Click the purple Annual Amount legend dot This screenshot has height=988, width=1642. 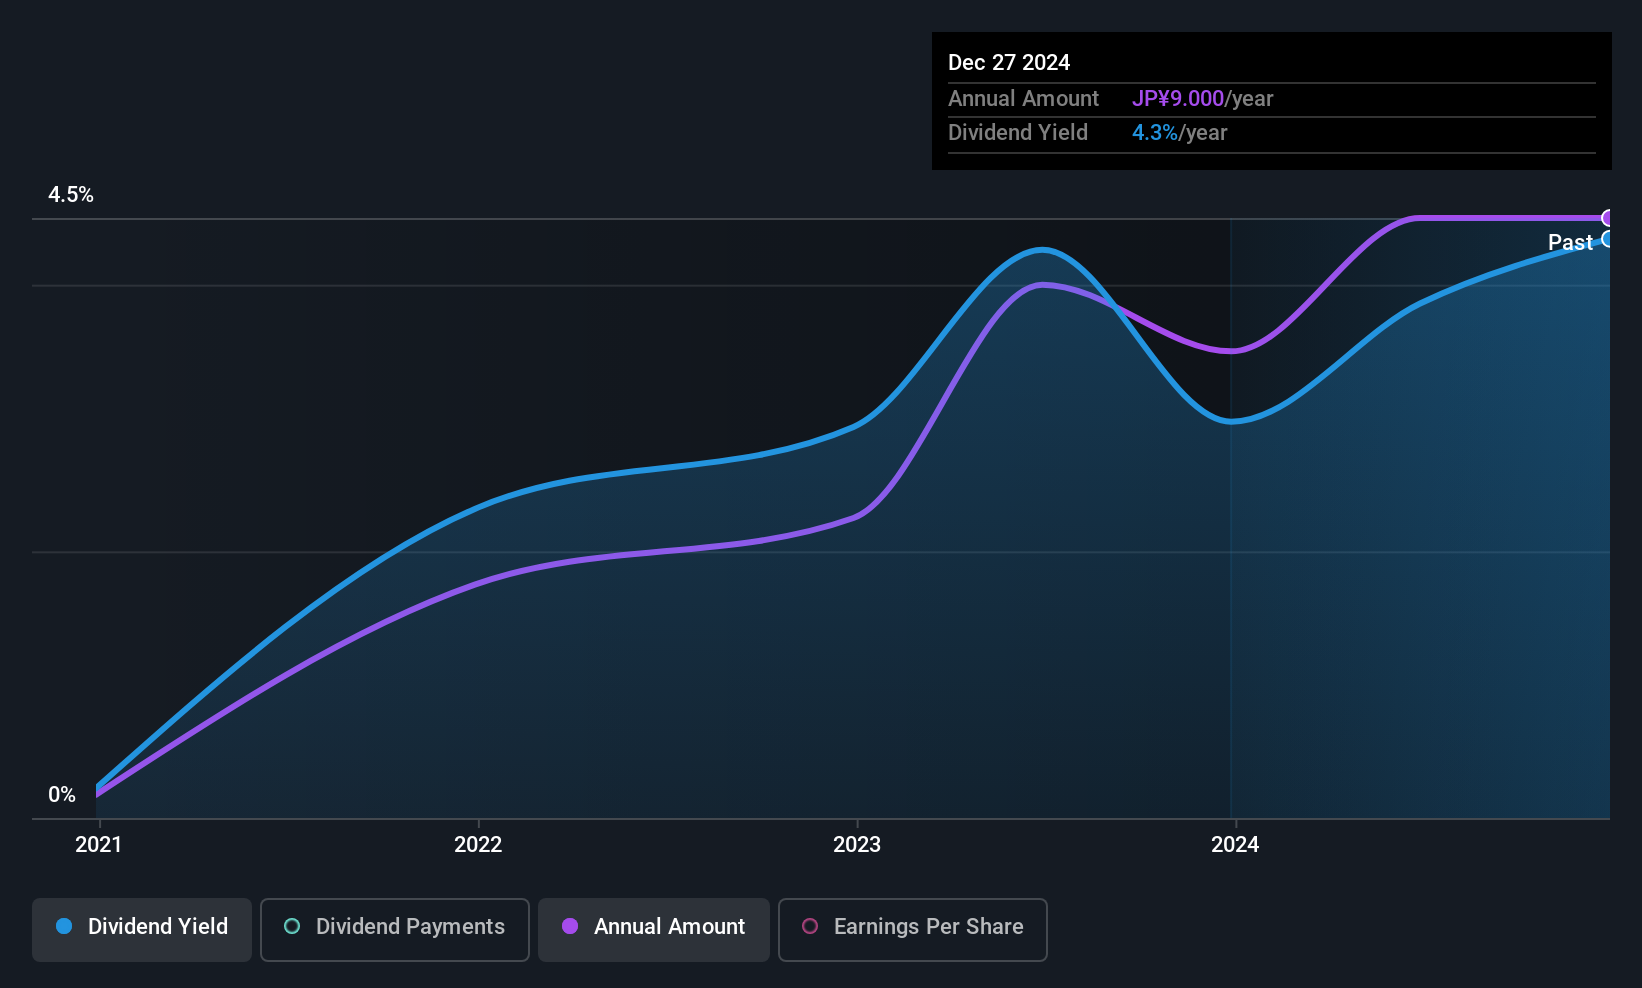570,926
